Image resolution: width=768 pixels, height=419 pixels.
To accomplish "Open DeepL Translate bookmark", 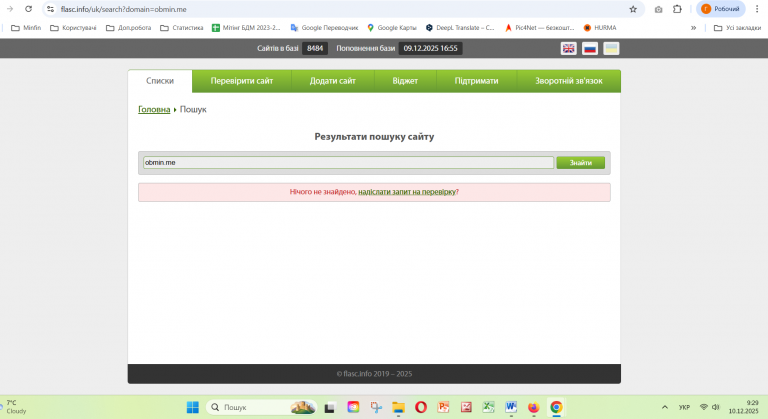I will click(x=460, y=28).
